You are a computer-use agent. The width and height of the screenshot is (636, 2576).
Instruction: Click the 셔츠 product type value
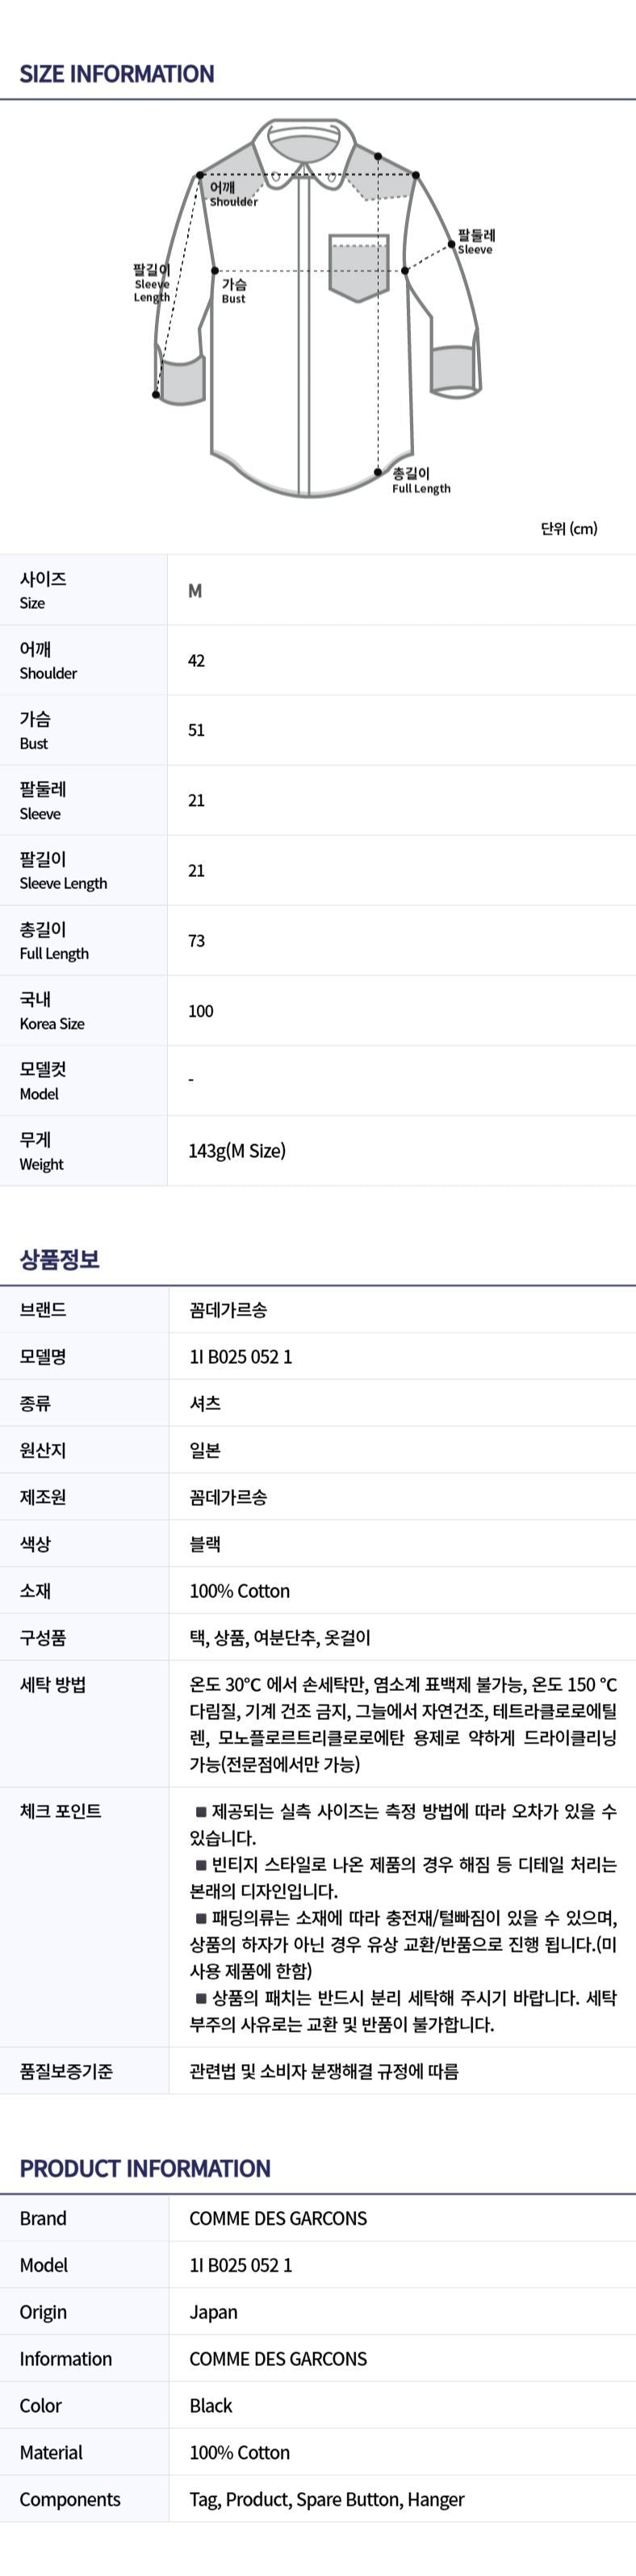(205, 1403)
